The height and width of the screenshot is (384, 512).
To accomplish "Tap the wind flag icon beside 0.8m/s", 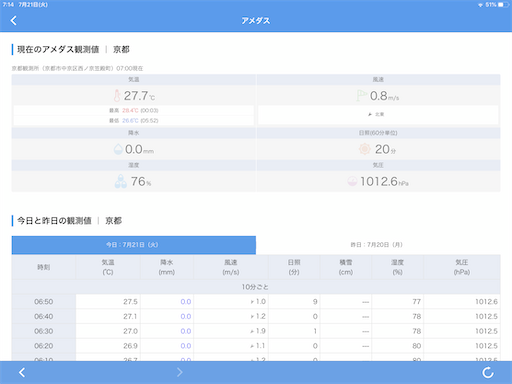I will click(x=362, y=96).
